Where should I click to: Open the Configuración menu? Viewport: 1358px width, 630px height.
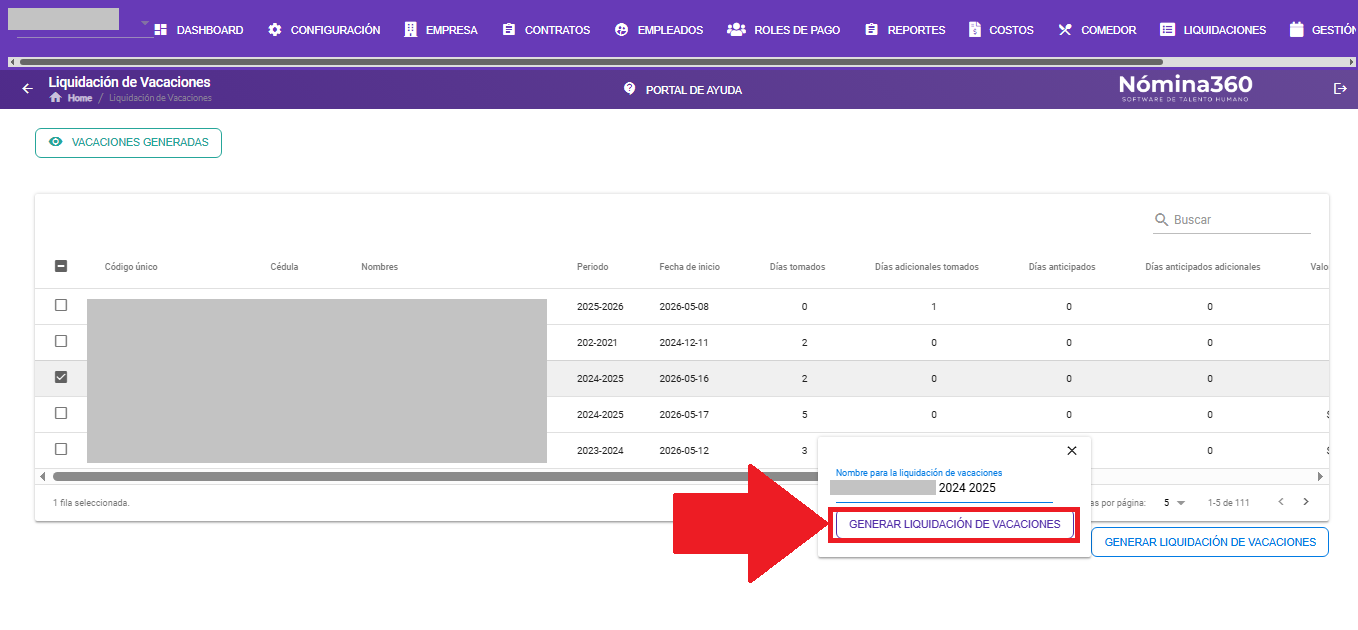point(324,30)
